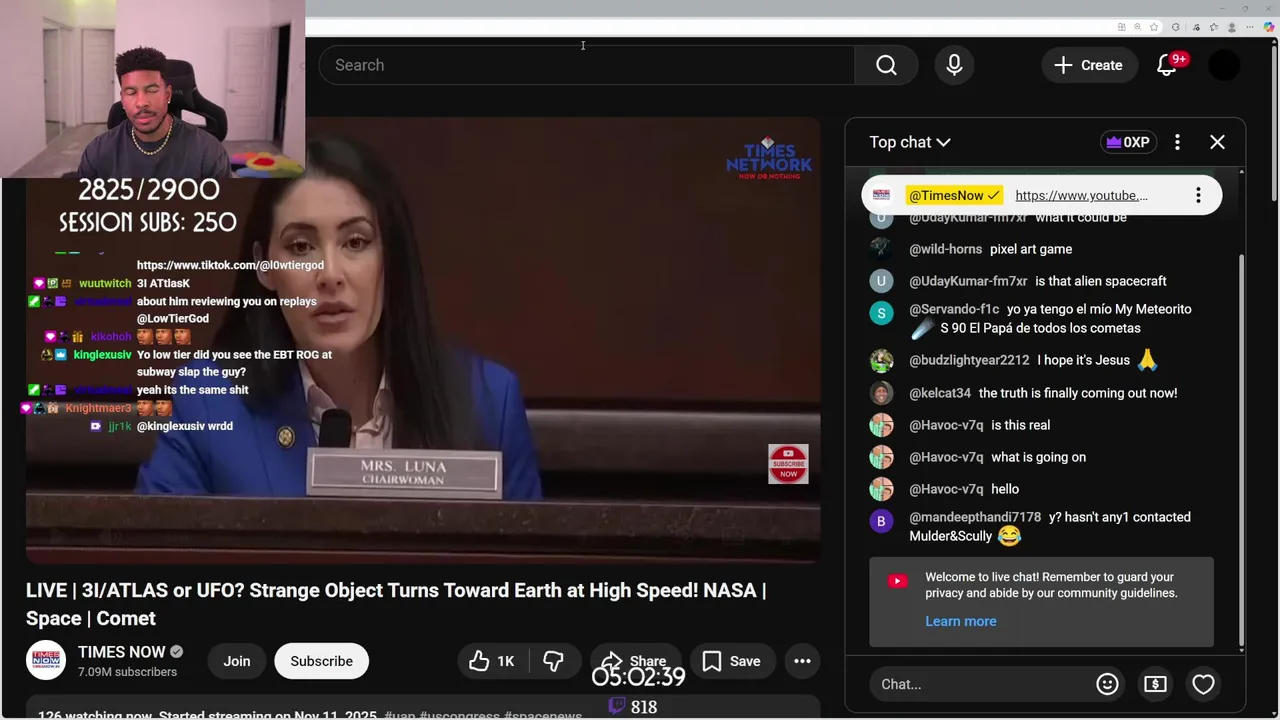Click "is this real" chat message
The image size is (1280, 720).
(1020, 425)
